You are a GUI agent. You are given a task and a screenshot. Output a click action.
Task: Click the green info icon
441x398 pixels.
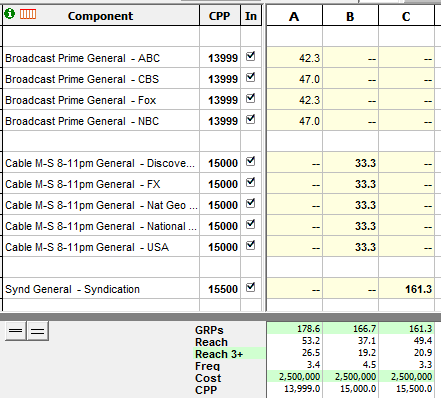tap(9, 14)
